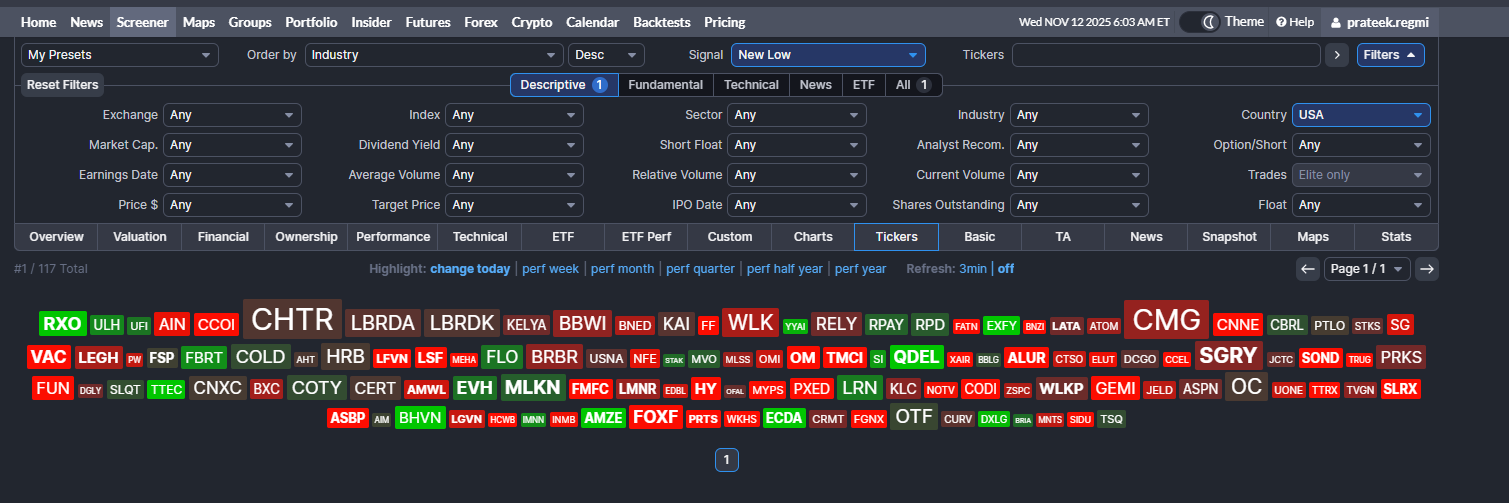Image resolution: width=1509 pixels, height=503 pixels.
Task: Highlight by perf week link
Action: (x=550, y=269)
